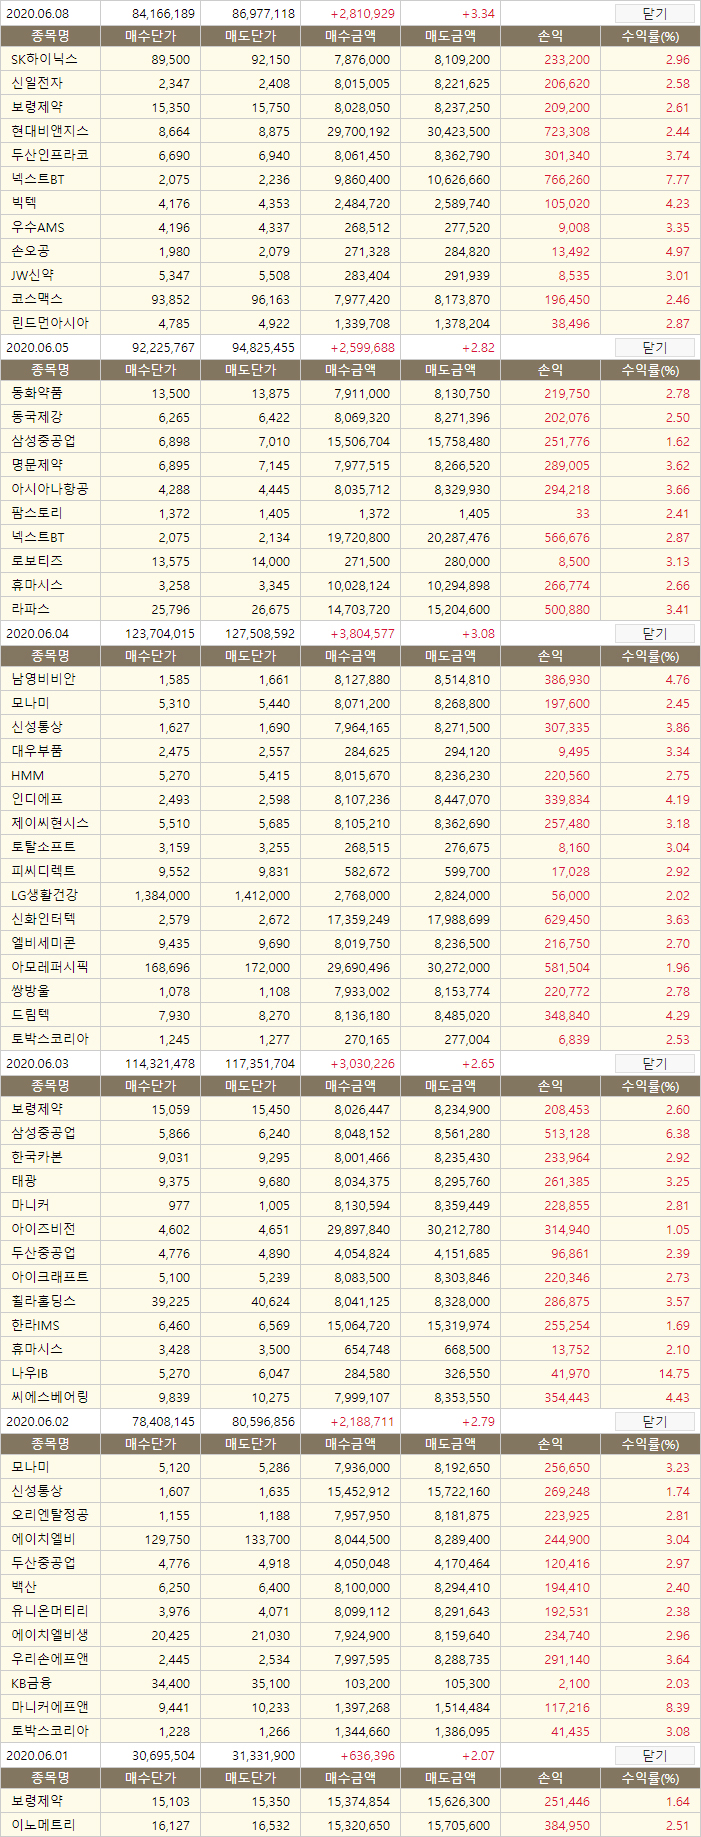Screen dimensions: 701x1837
Task: Click the 동화약품 stock name
Action: [x=37, y=394]
